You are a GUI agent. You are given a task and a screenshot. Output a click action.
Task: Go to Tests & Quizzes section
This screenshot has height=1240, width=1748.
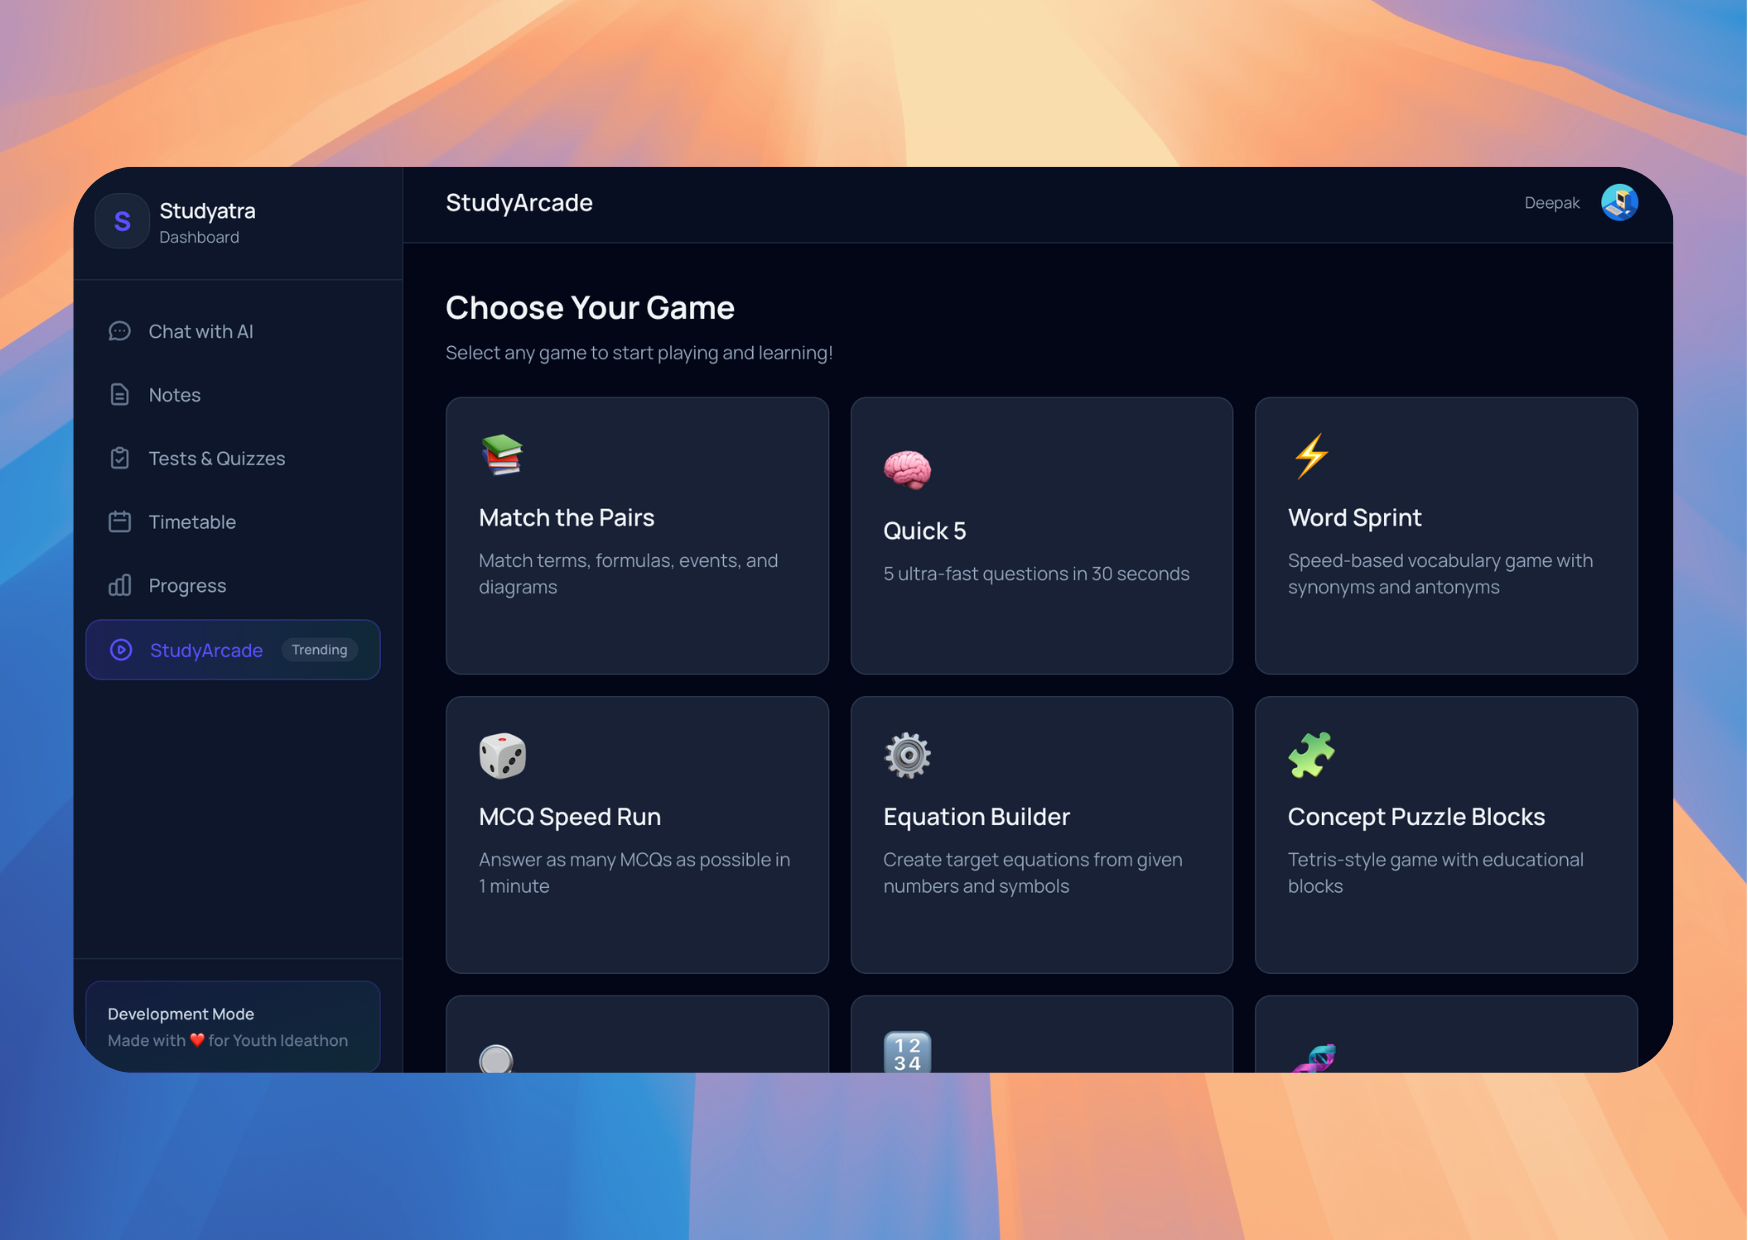point(217,458)
